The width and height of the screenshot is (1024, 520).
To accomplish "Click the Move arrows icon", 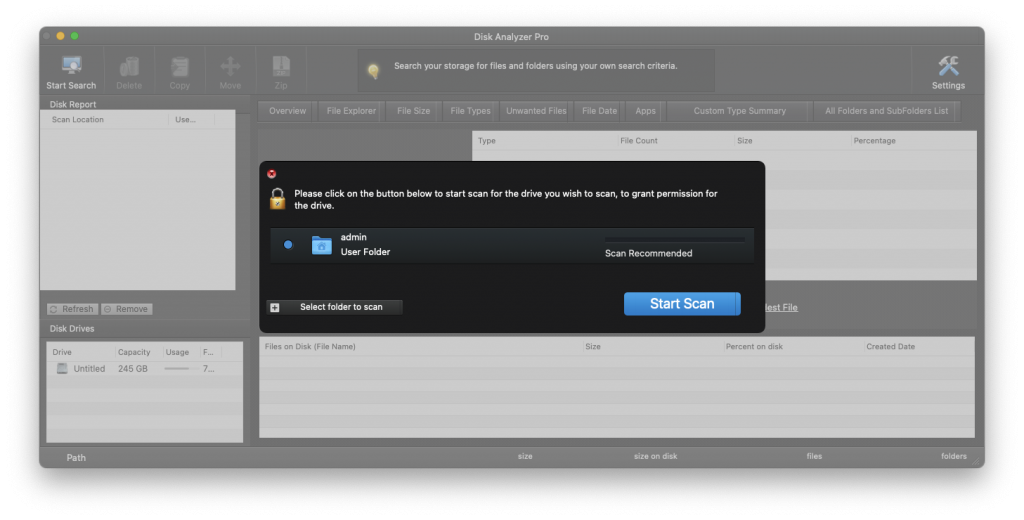I will [x=230, y=67].
